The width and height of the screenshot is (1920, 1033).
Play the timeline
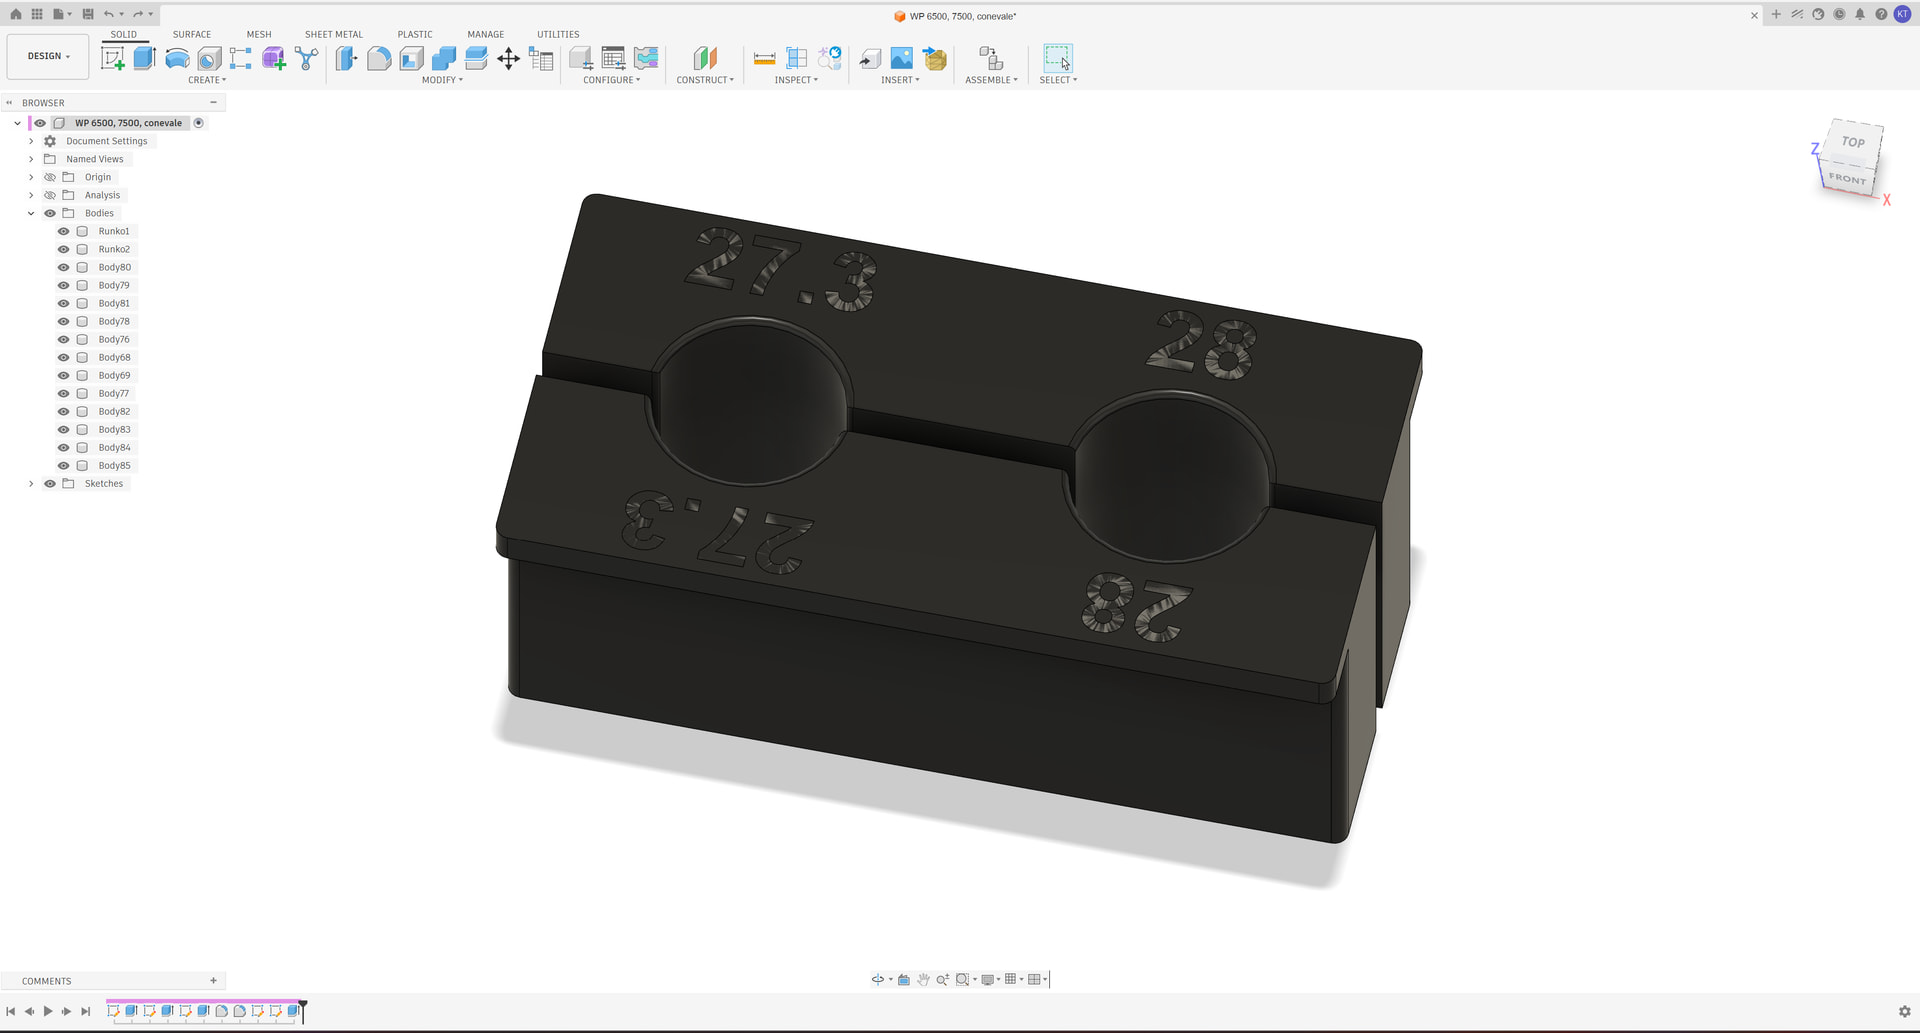point(48,1012)
